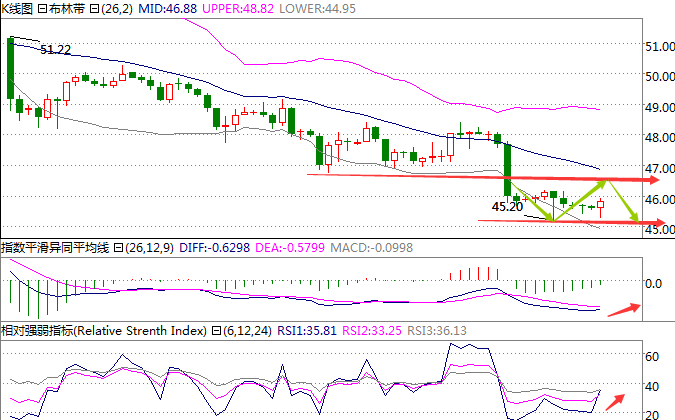Select the large green candlestick at chart start

coord(10,68)
